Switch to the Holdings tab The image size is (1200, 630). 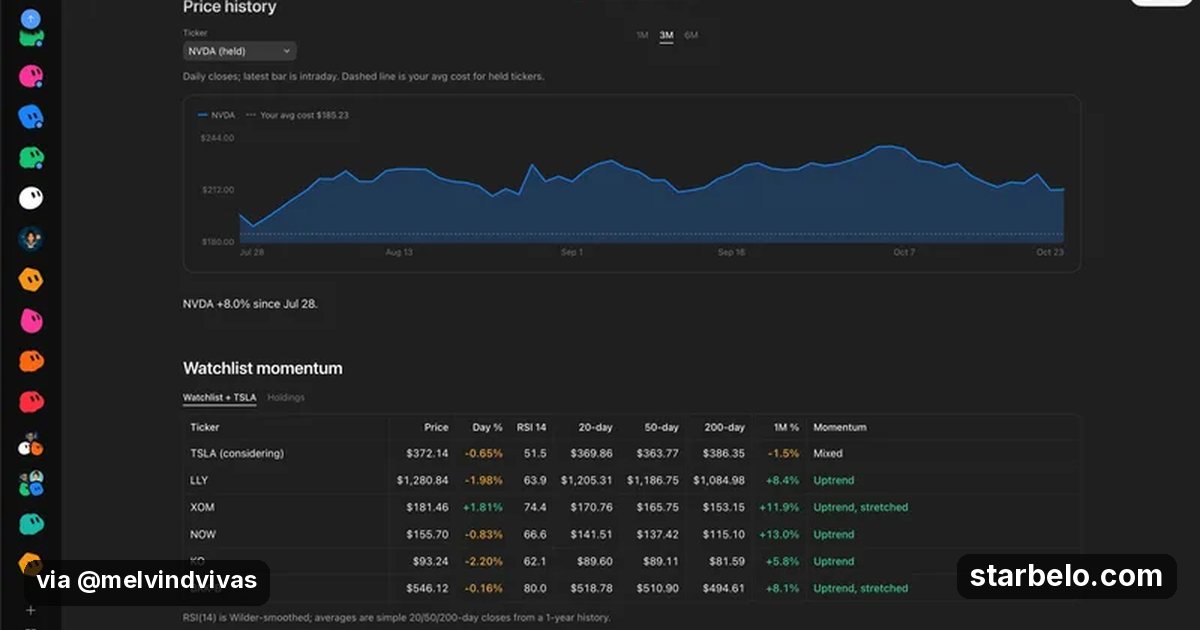coord(286,397)
